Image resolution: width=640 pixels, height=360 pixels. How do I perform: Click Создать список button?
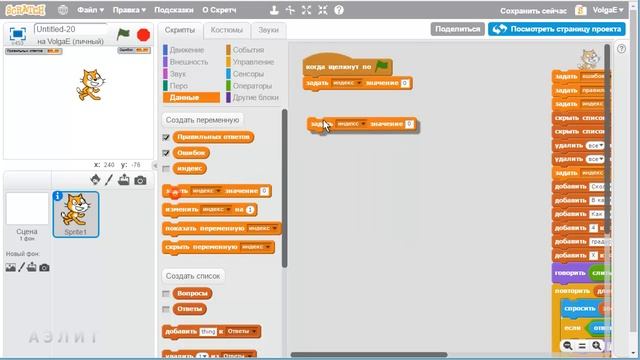click(193, 276)
